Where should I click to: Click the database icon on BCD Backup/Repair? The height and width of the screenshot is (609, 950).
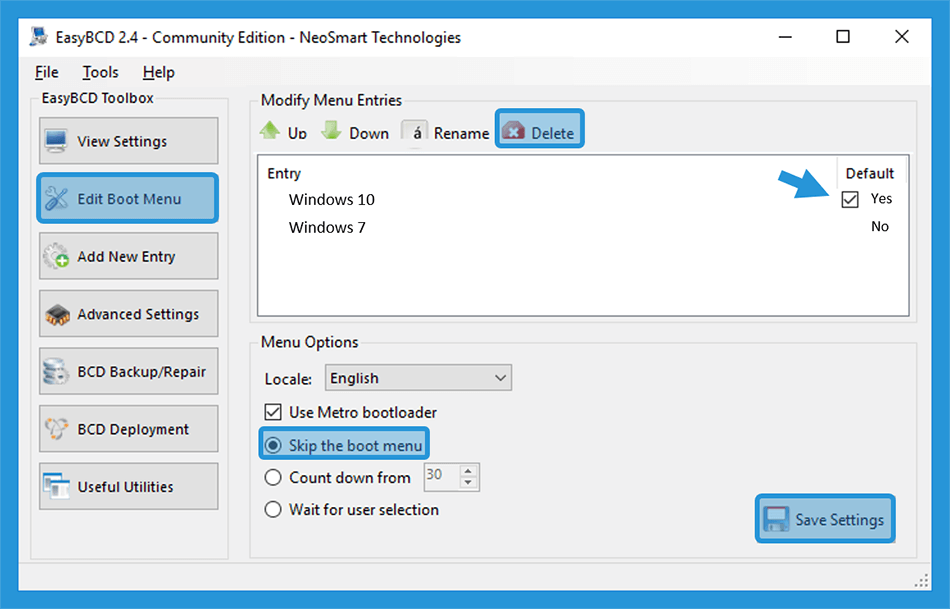click(x=55, y=371)
